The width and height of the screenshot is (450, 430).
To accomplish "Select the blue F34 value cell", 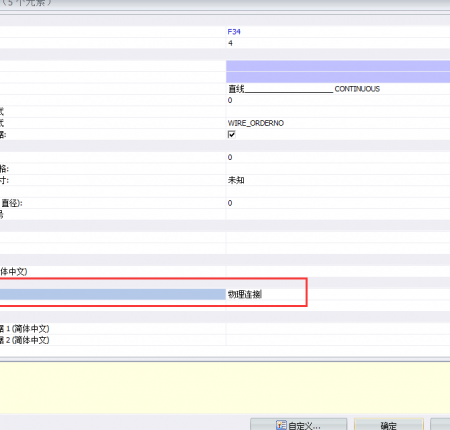I will tap(338, 32).
